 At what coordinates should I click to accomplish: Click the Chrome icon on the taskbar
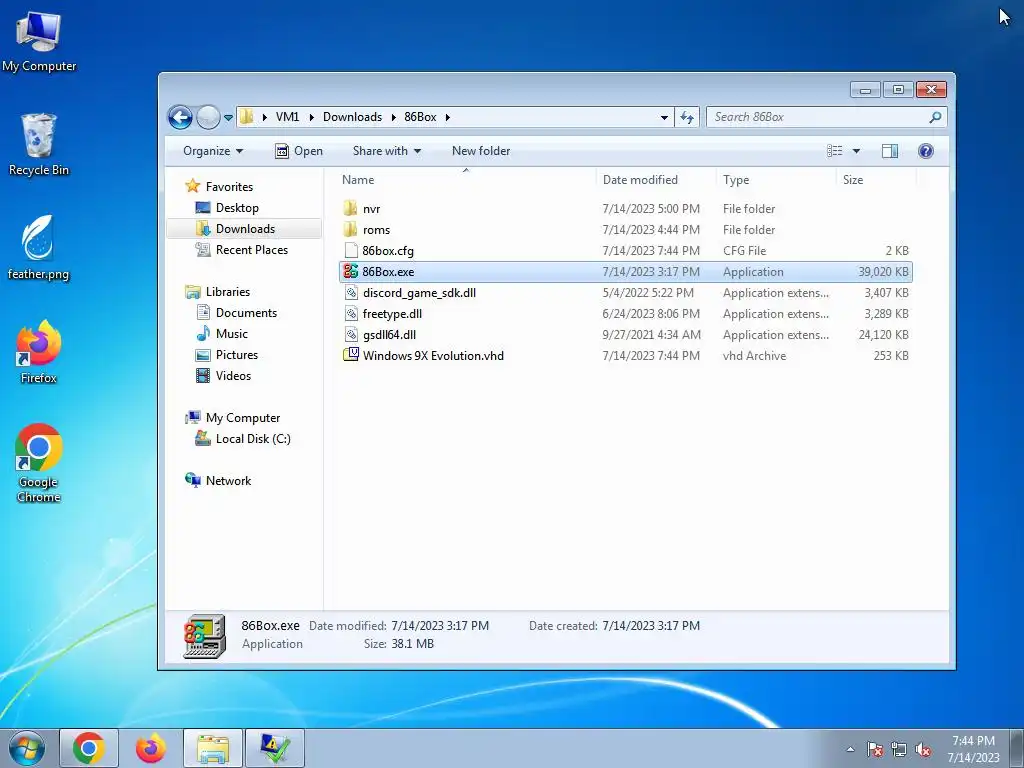tap(89, 748)
